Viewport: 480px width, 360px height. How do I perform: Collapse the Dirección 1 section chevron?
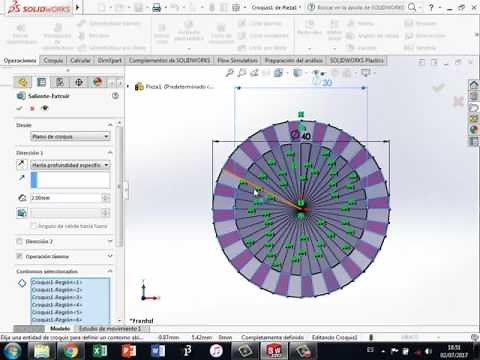click(110, 153)
